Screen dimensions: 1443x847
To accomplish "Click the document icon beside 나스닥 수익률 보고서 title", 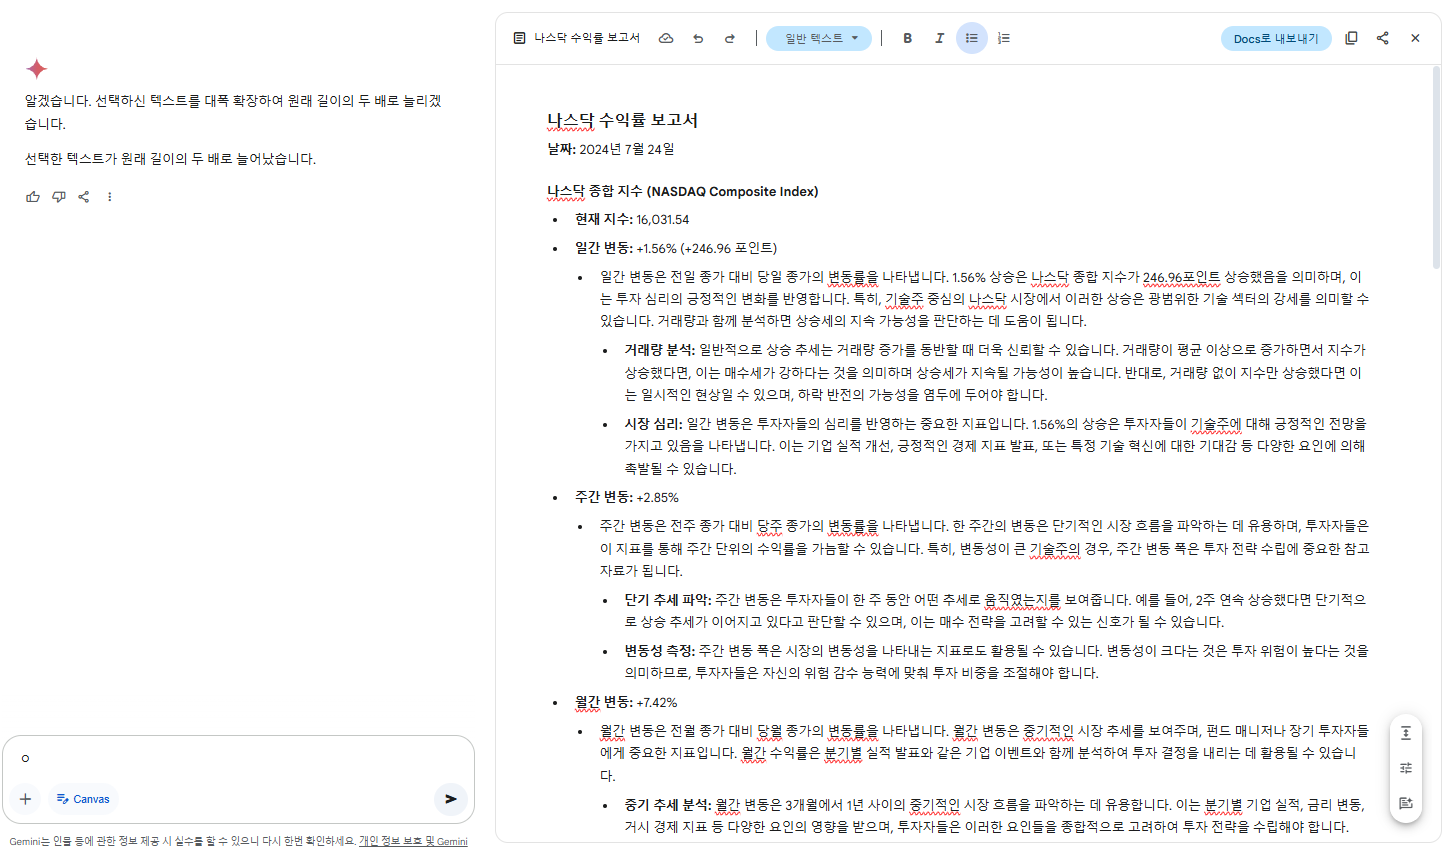I will pyautogui.click(x=519, y=38).
